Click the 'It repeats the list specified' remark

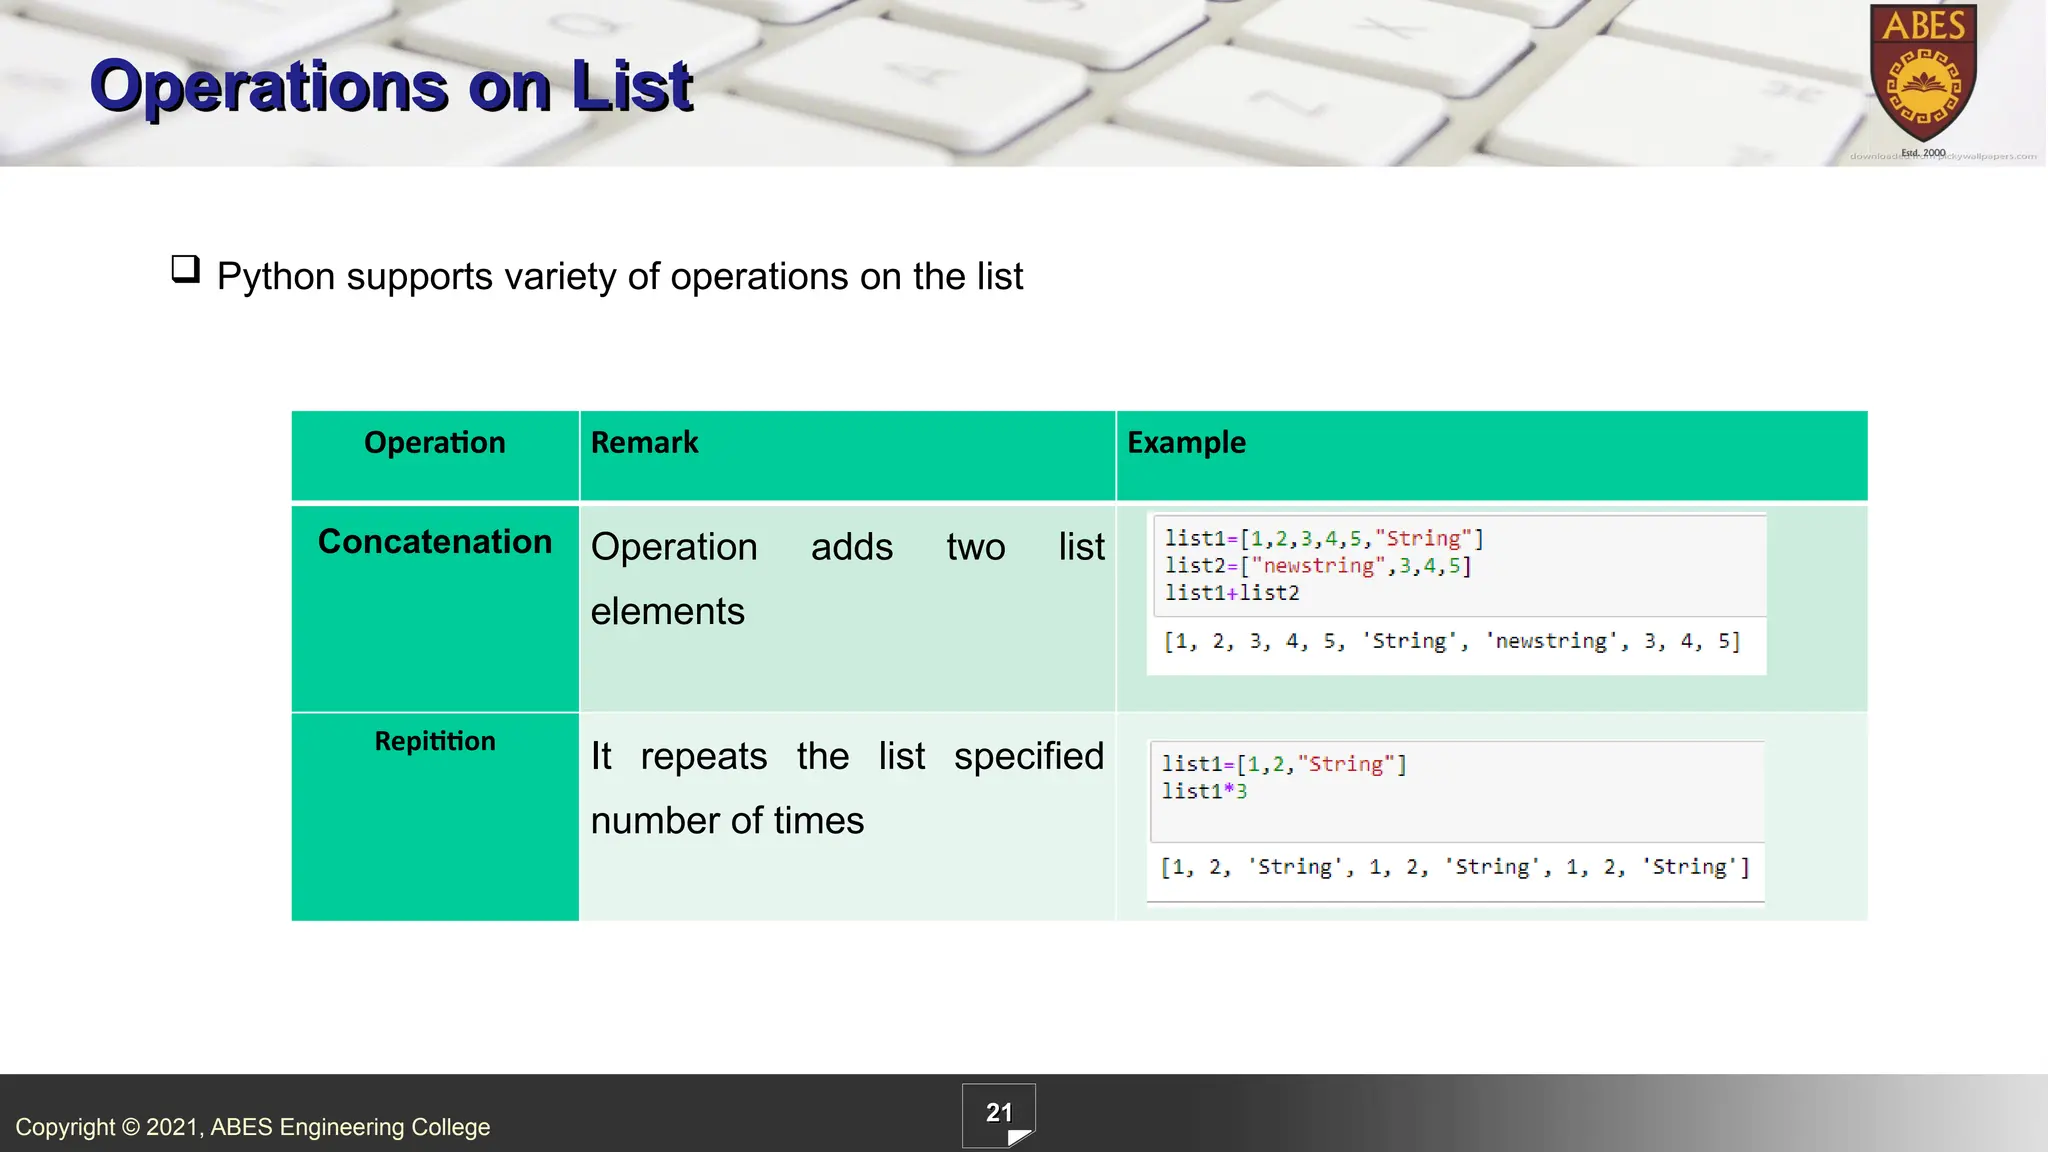pos(847,788)
